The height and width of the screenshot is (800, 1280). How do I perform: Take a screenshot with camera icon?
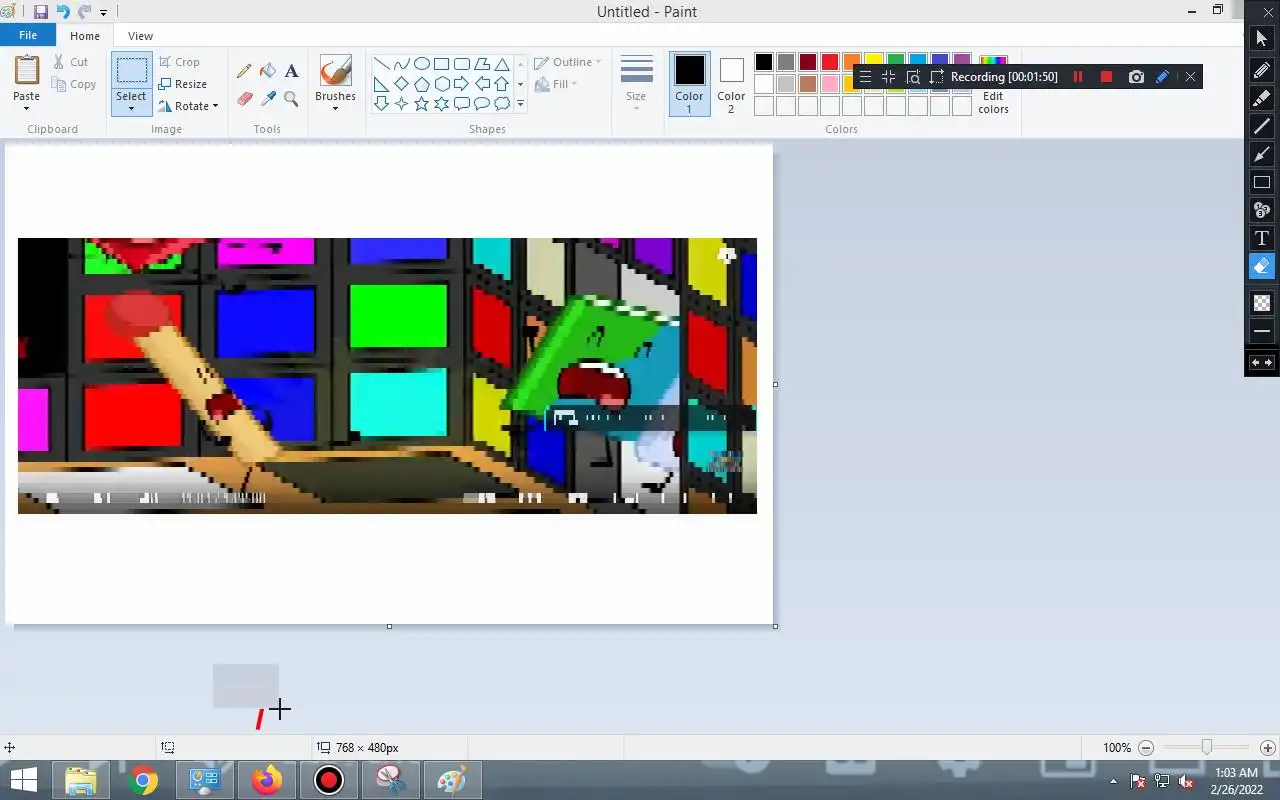[1136, 77]
